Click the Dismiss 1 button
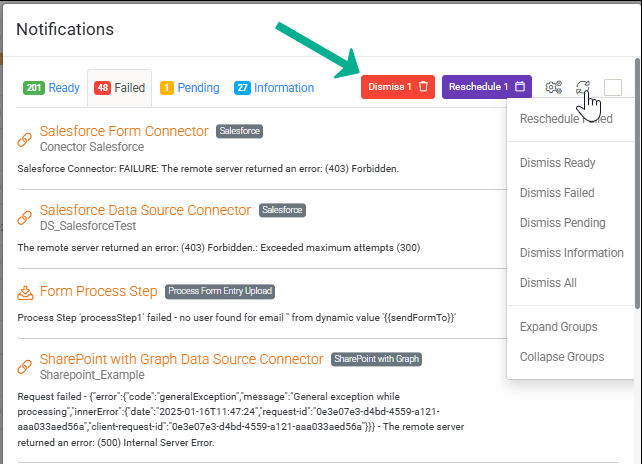The width and height of the screenshot is (642, 464). [x=398, y=87]
